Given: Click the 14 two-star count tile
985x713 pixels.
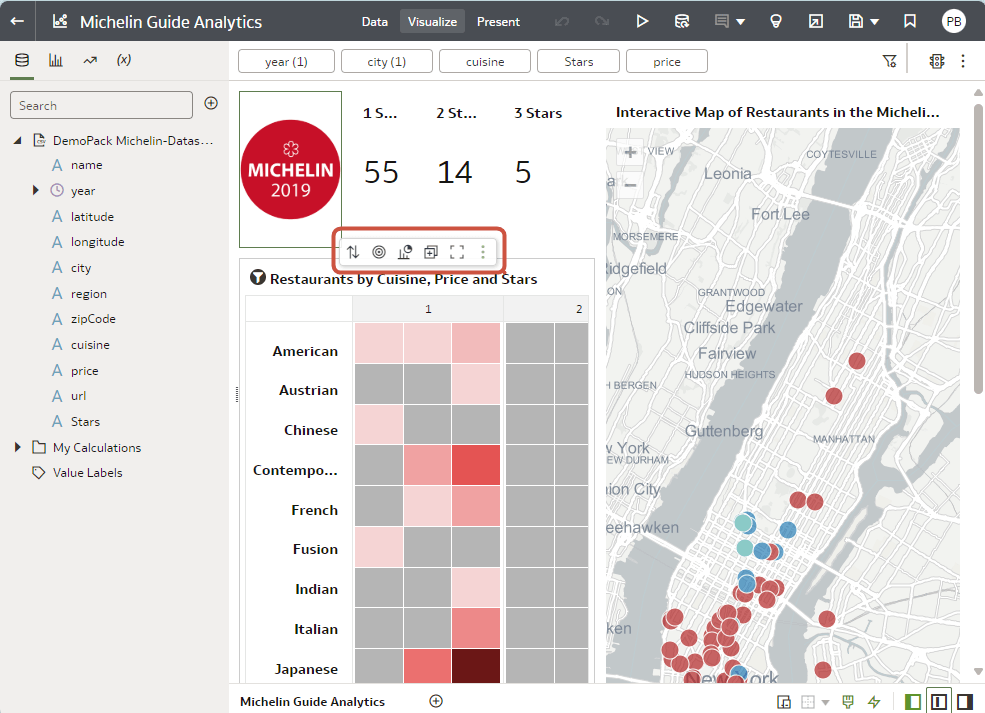Looking at the screenshot, I should coord(455,172).
